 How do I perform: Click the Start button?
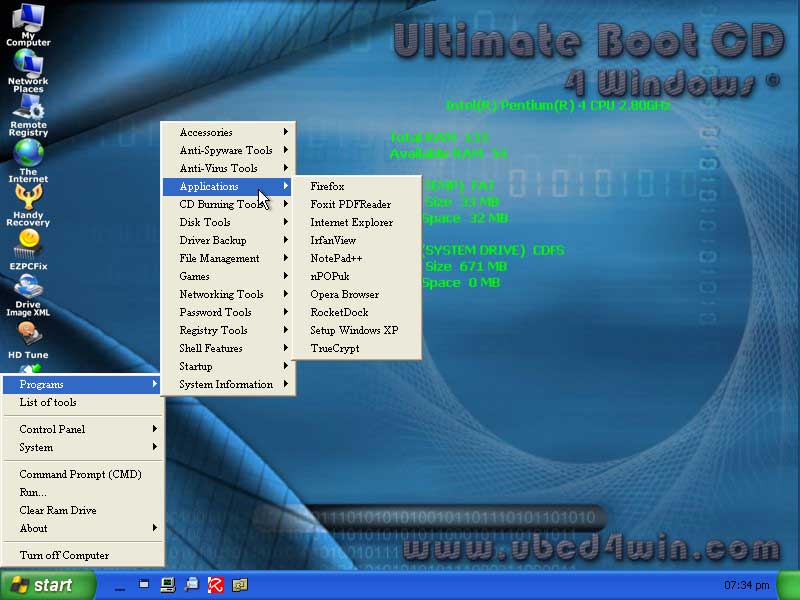[47, 585]
